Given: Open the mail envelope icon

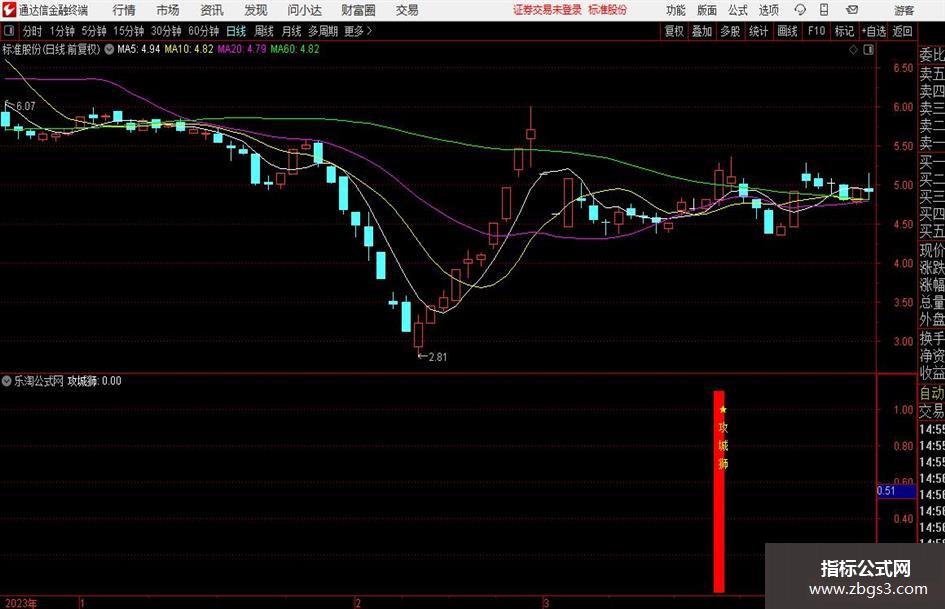Looking at the screenshot, I should [x=852, y=10].
